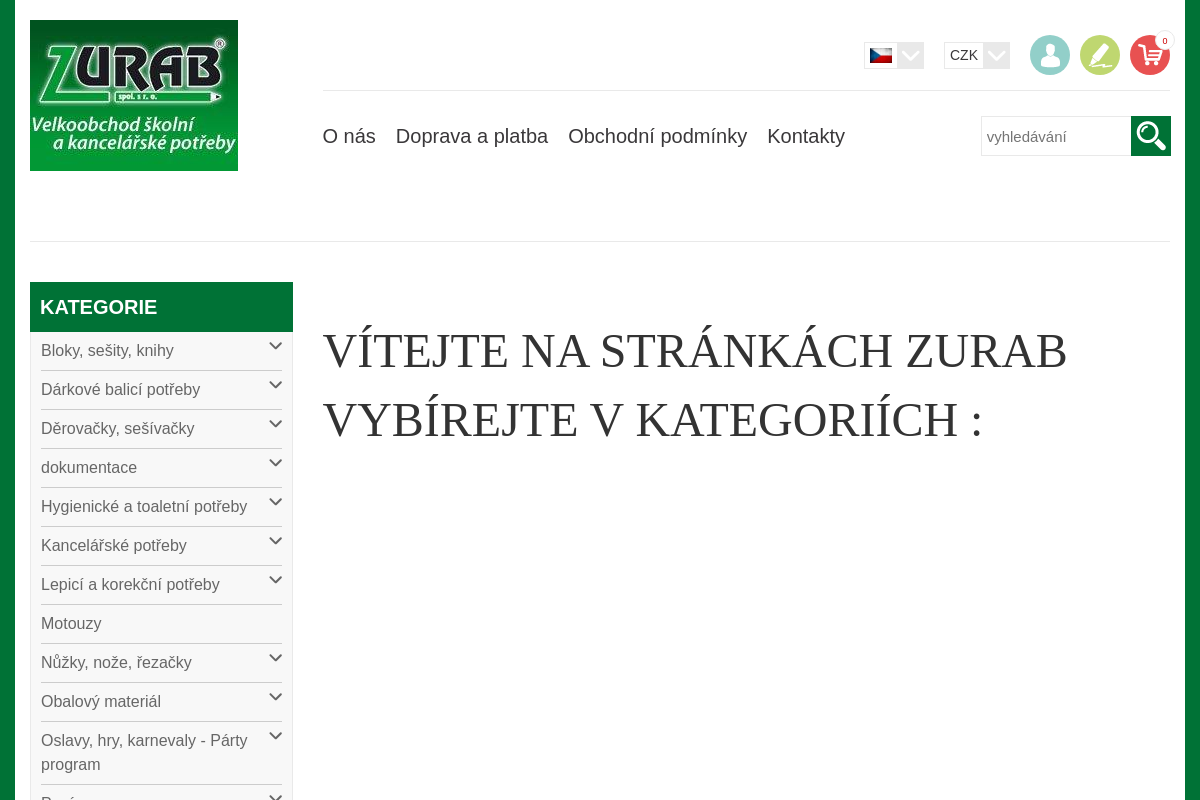1200x800 pixels.
Task: Expand the Obalový materiál category
Action: pyautogui.click(x=273, y=696)
